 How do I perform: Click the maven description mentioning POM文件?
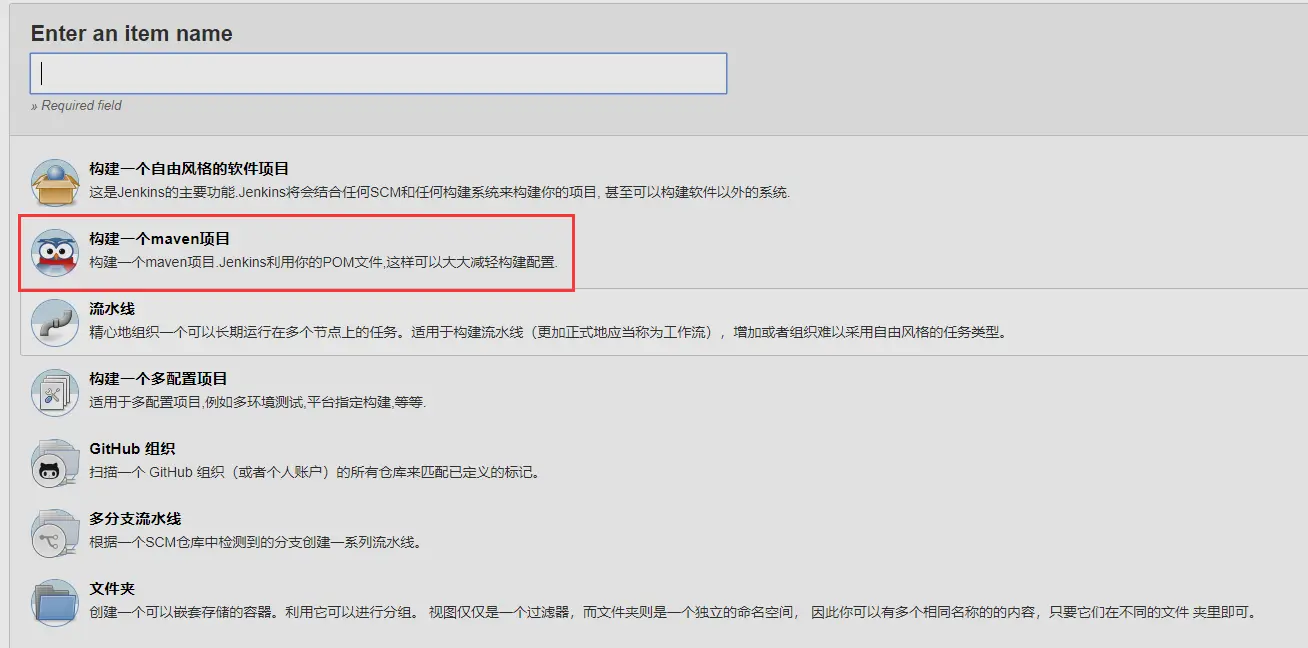click(x=323, y=262)
